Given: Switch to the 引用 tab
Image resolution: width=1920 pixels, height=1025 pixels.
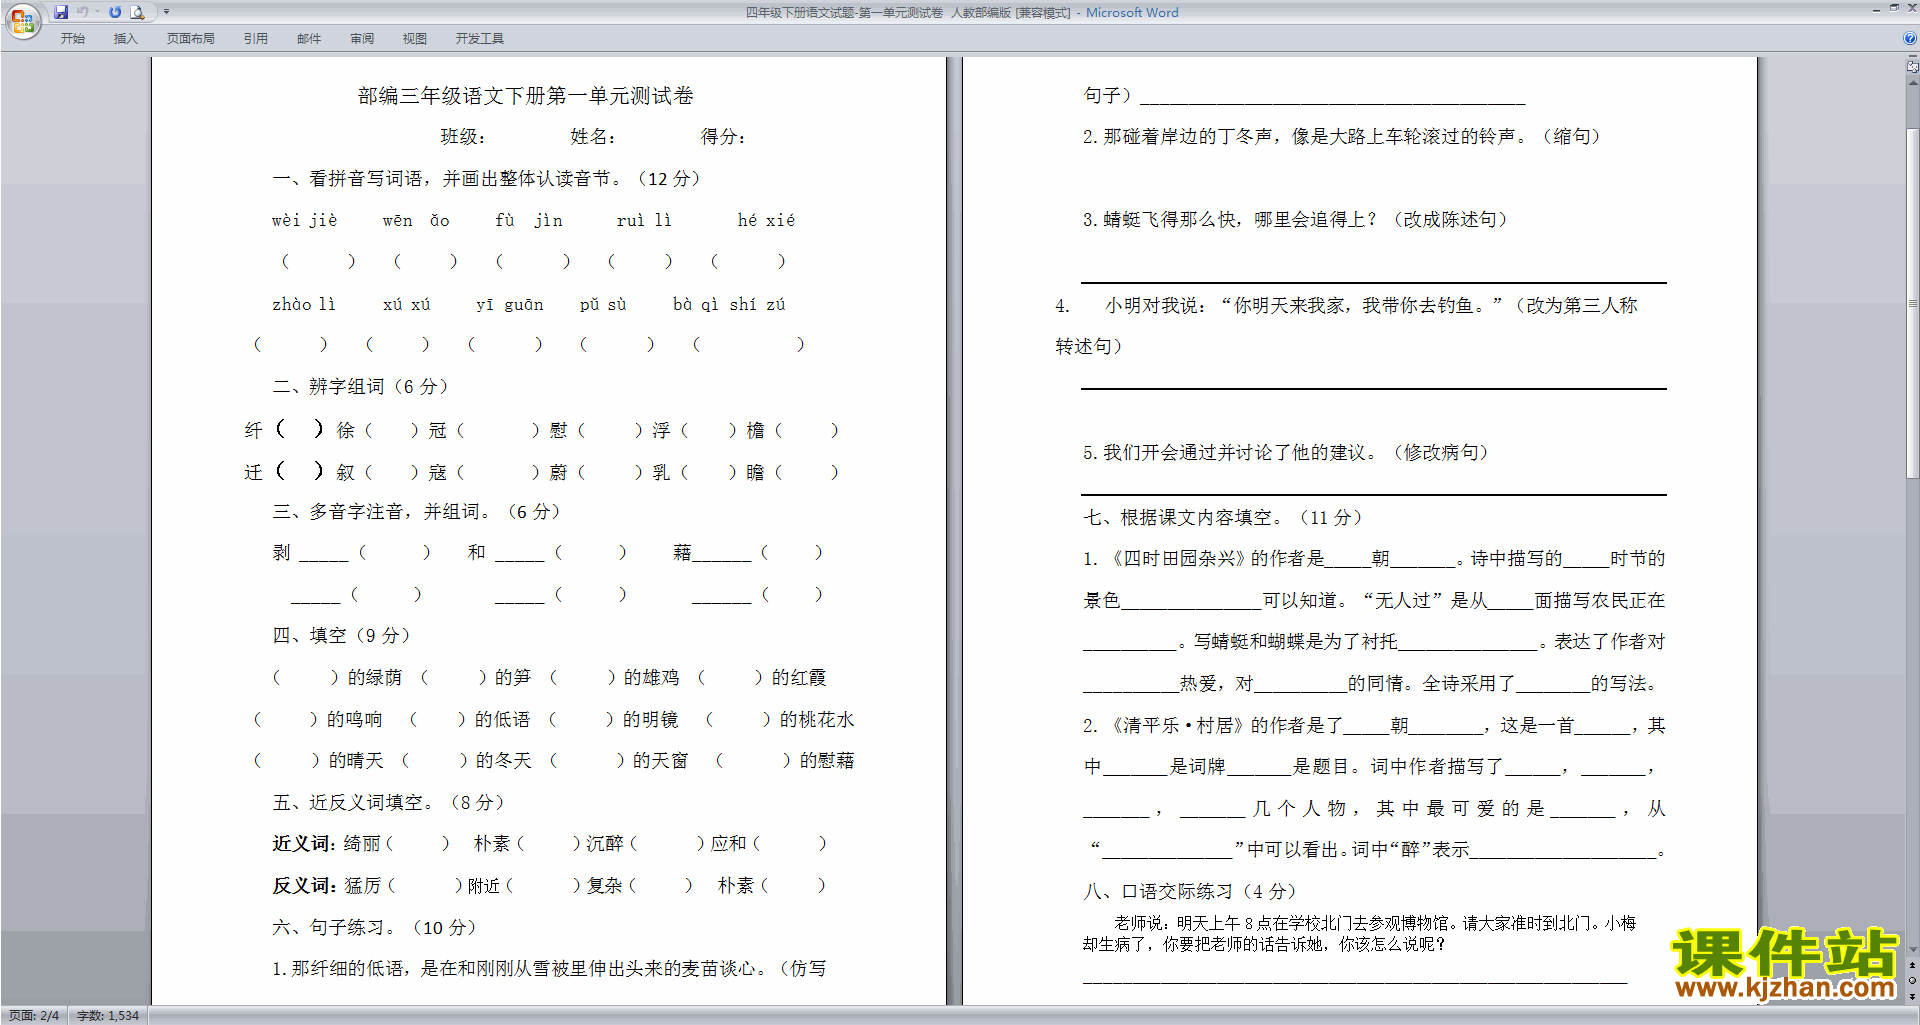Looking at the screenshot, I should (255, 38).
